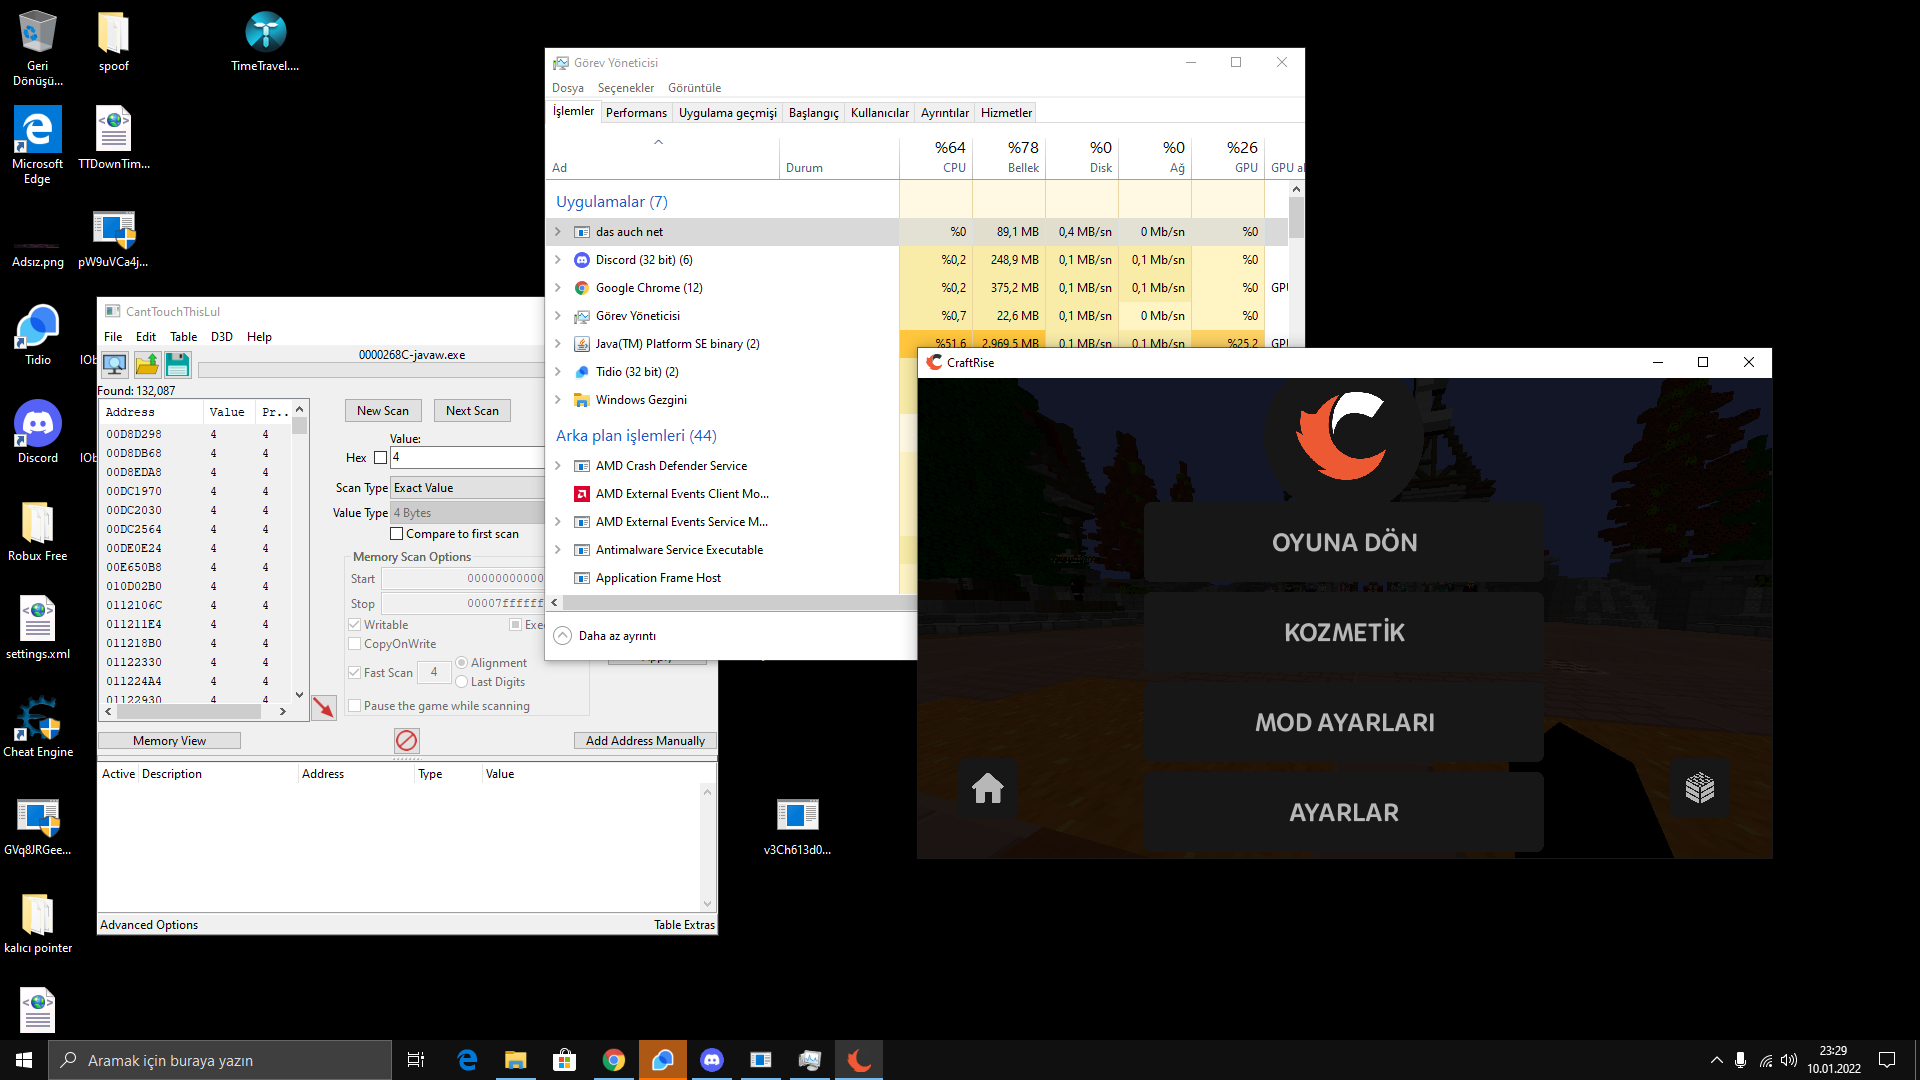Click the address list vertical scrollbar
The image size is (1920, 1080).
coord(299,550)
